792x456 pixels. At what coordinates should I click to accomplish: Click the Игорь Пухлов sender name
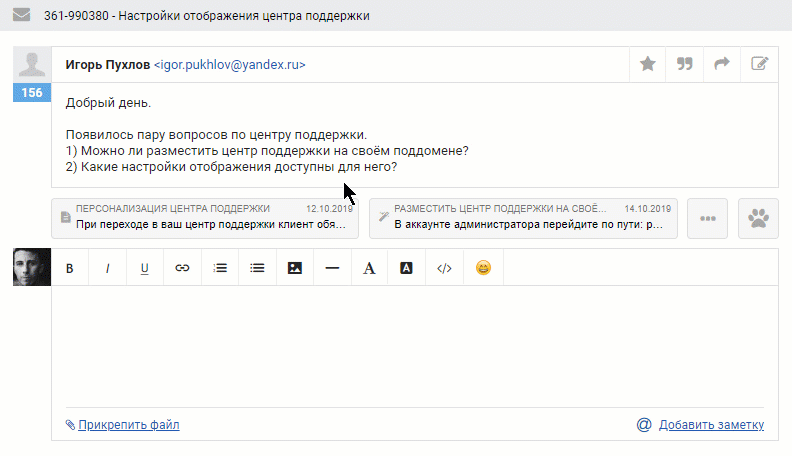[x=108, y=65]
